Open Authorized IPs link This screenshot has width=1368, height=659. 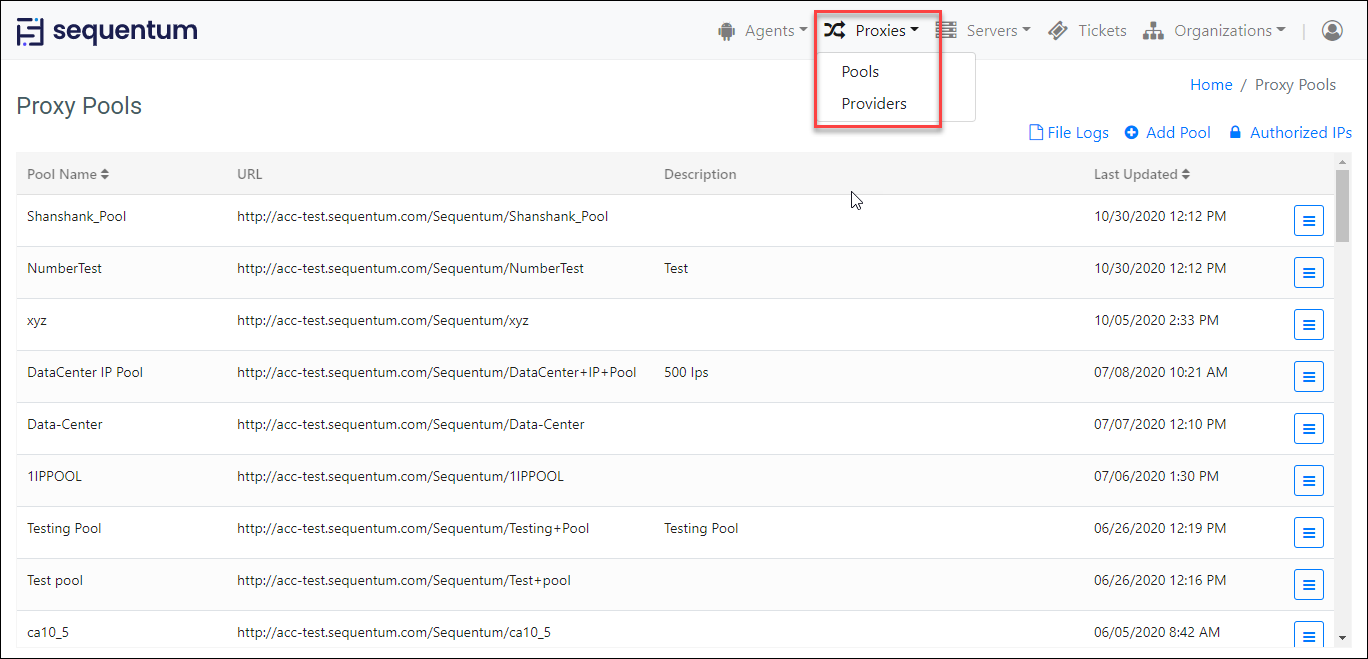tap(1291, 133)
